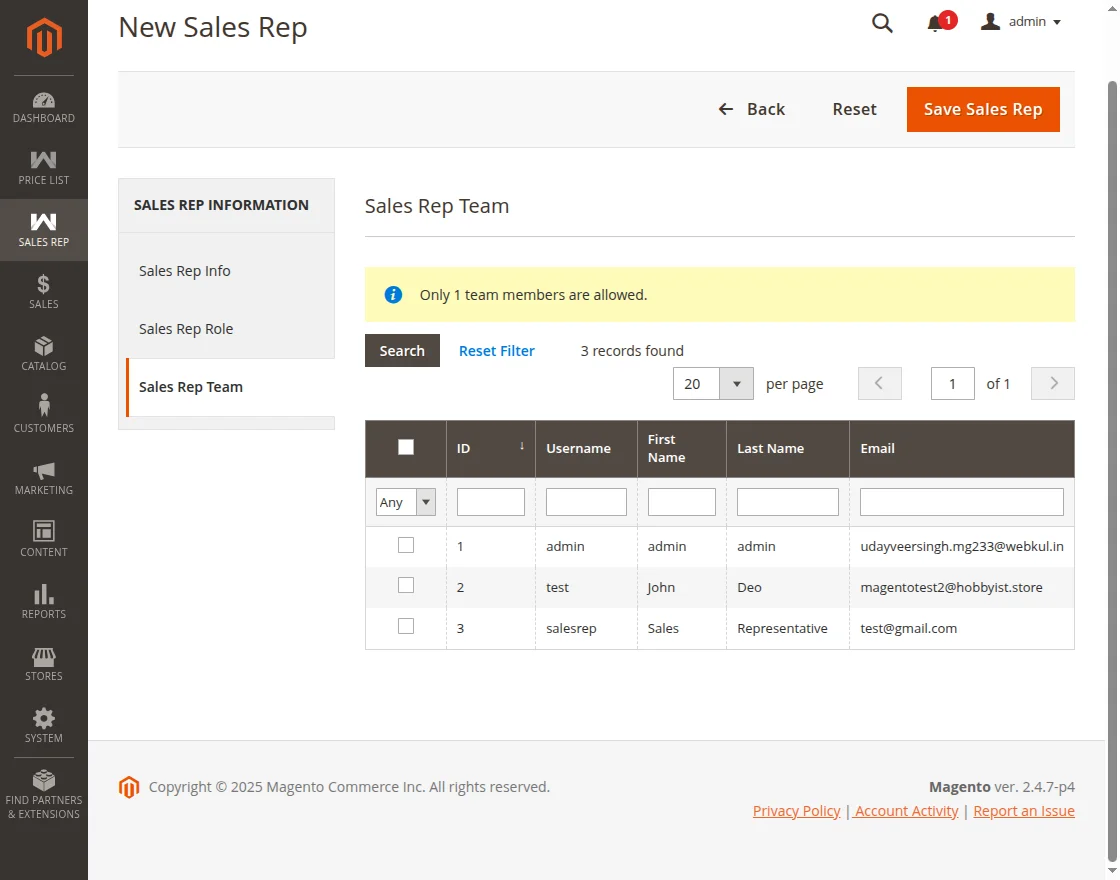The height and width of the screenshot is (880, 1120).
Task: Check the box for user test
Action: (x=406, y=585)
